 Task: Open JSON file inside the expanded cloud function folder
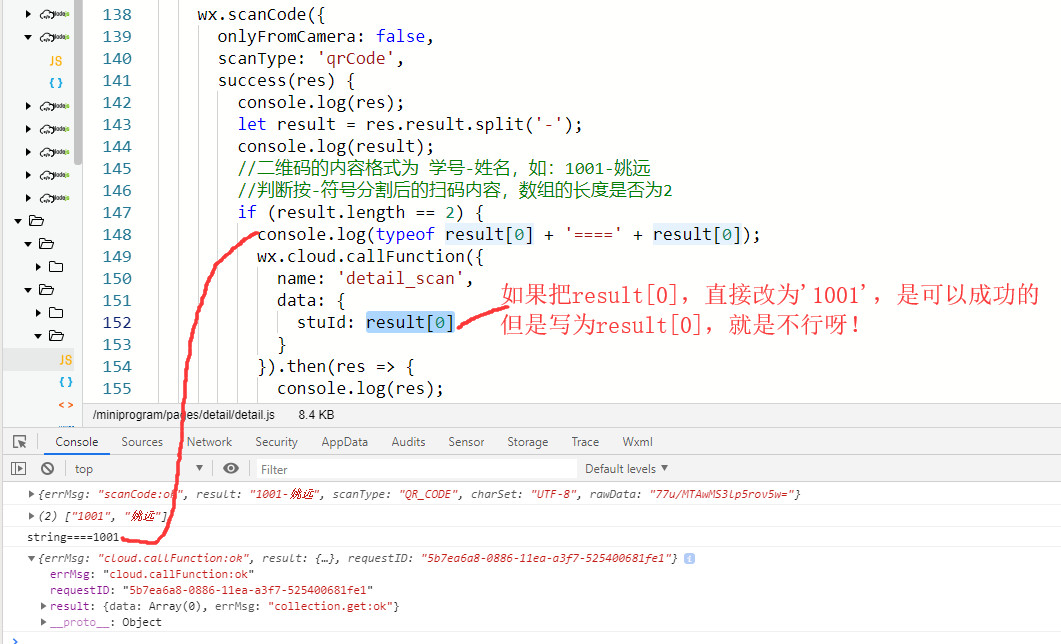[x=55, y=83]
